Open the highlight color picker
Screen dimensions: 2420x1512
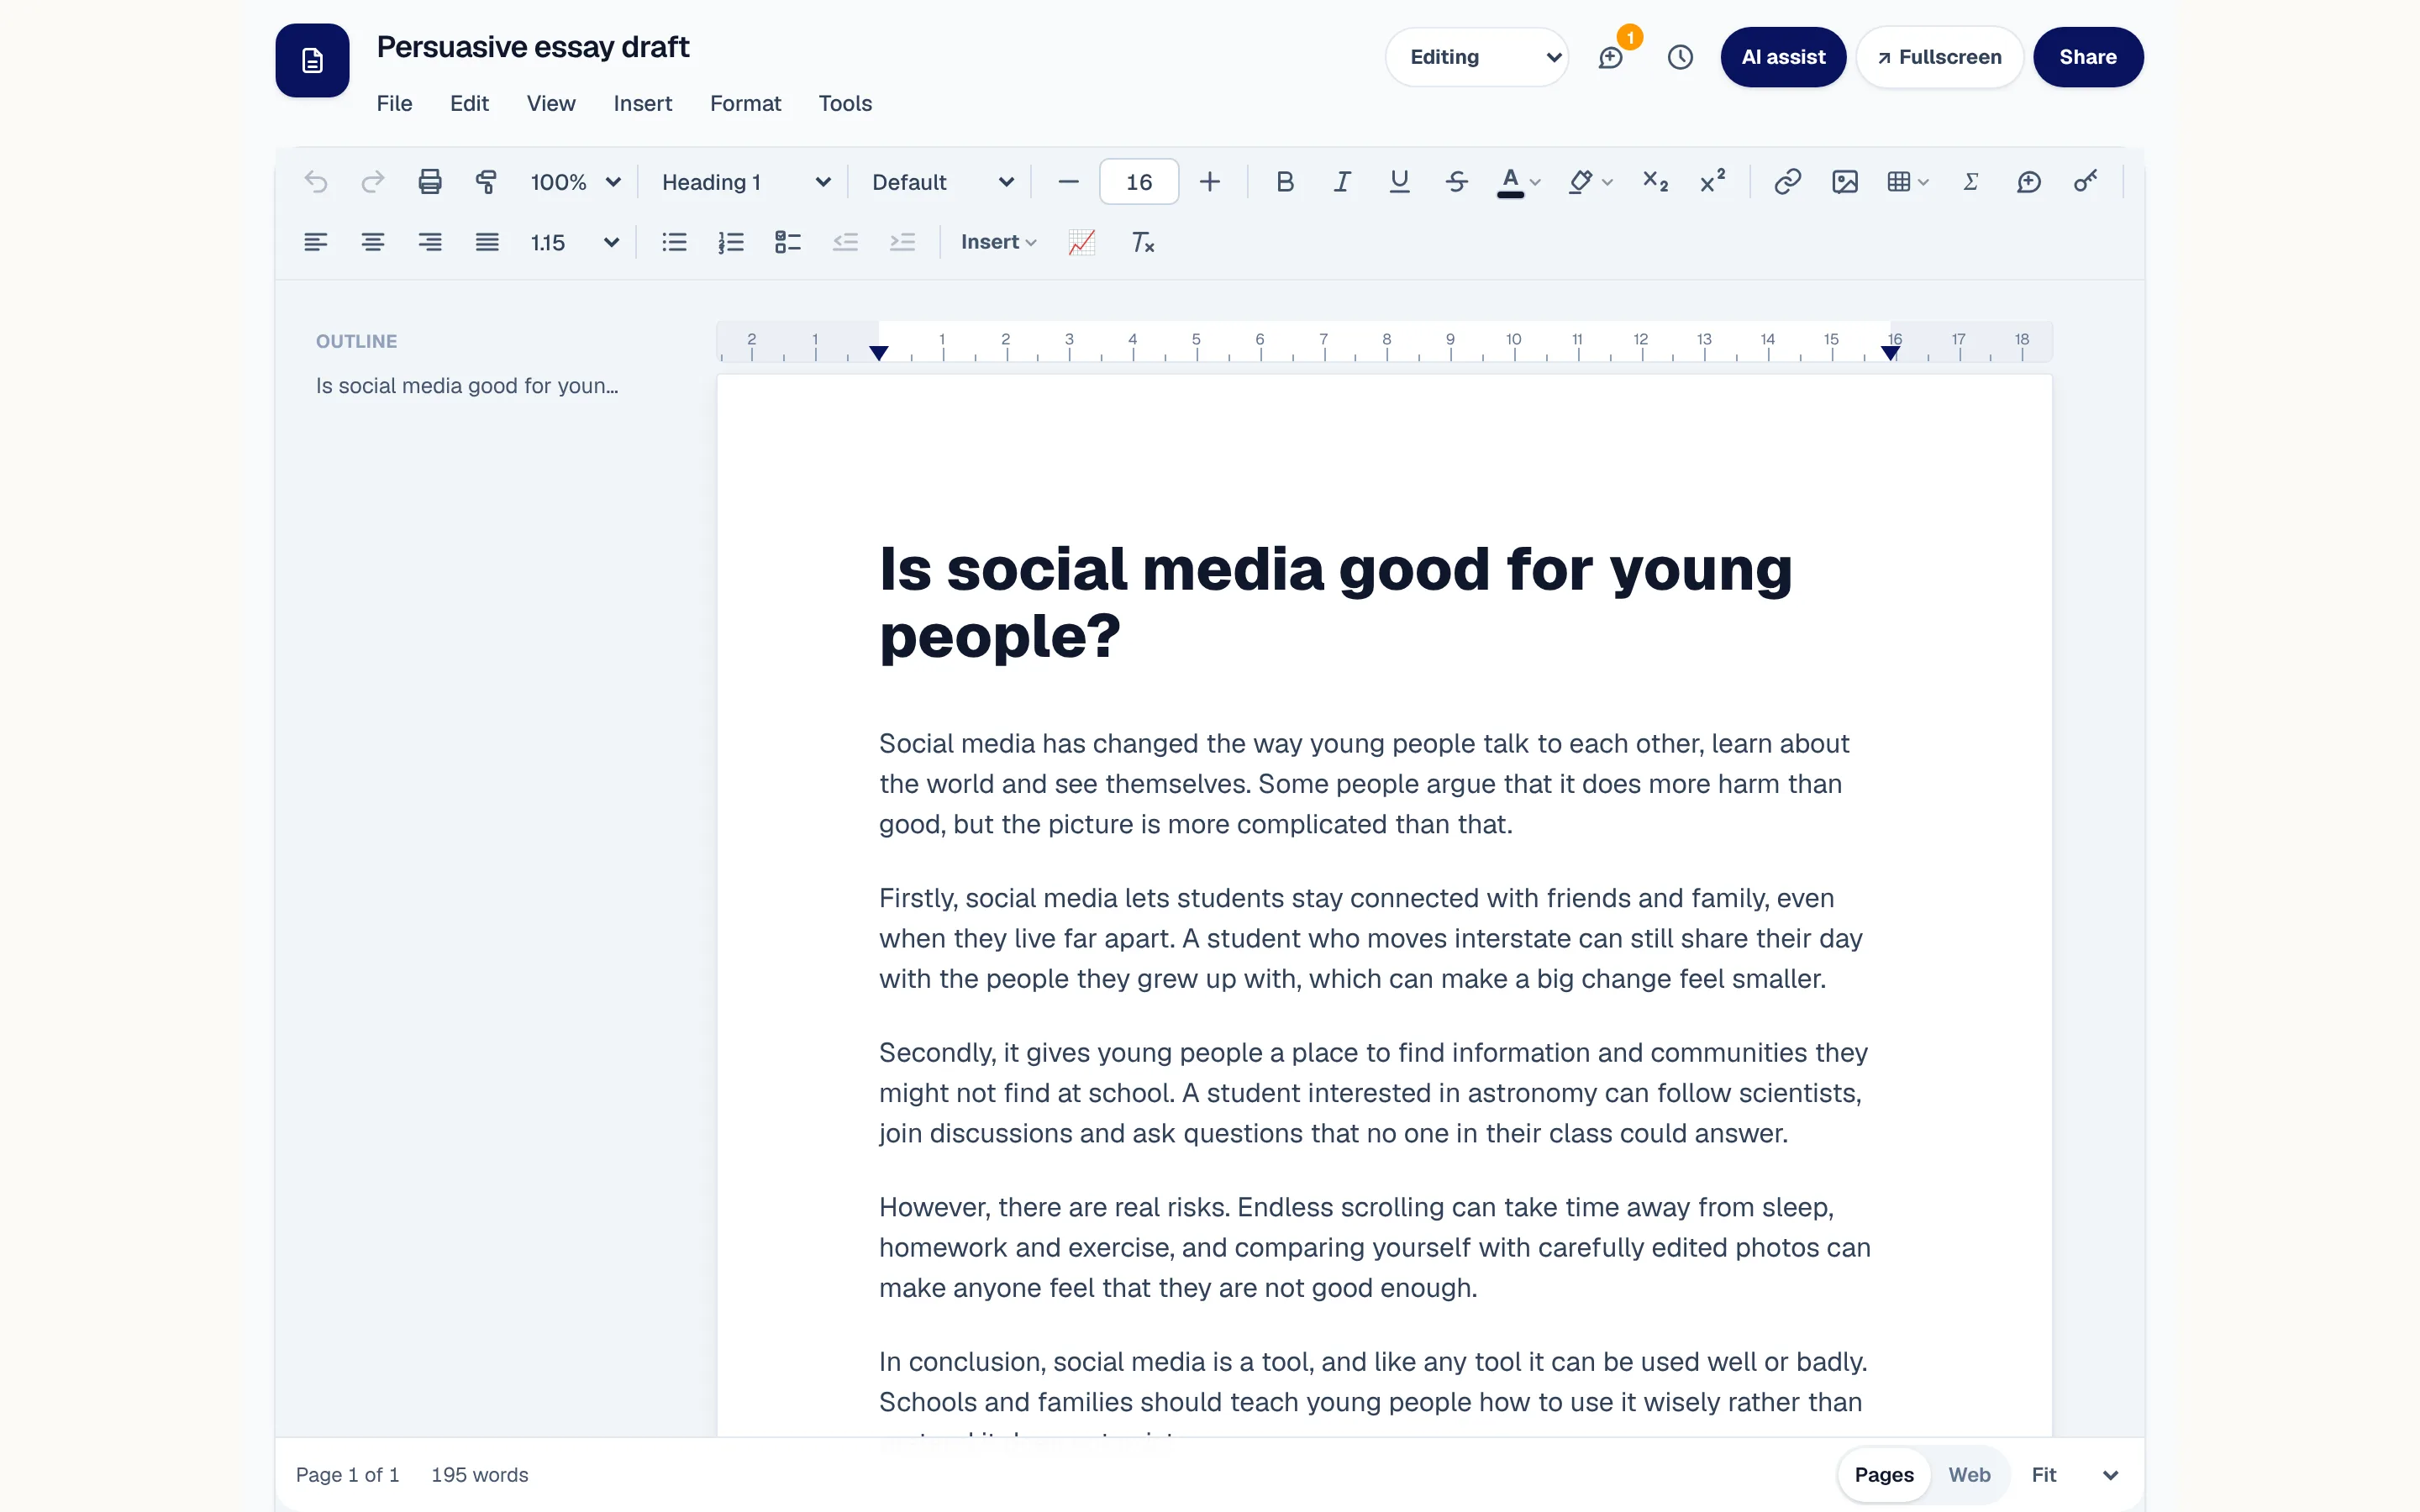[1590, 182]
